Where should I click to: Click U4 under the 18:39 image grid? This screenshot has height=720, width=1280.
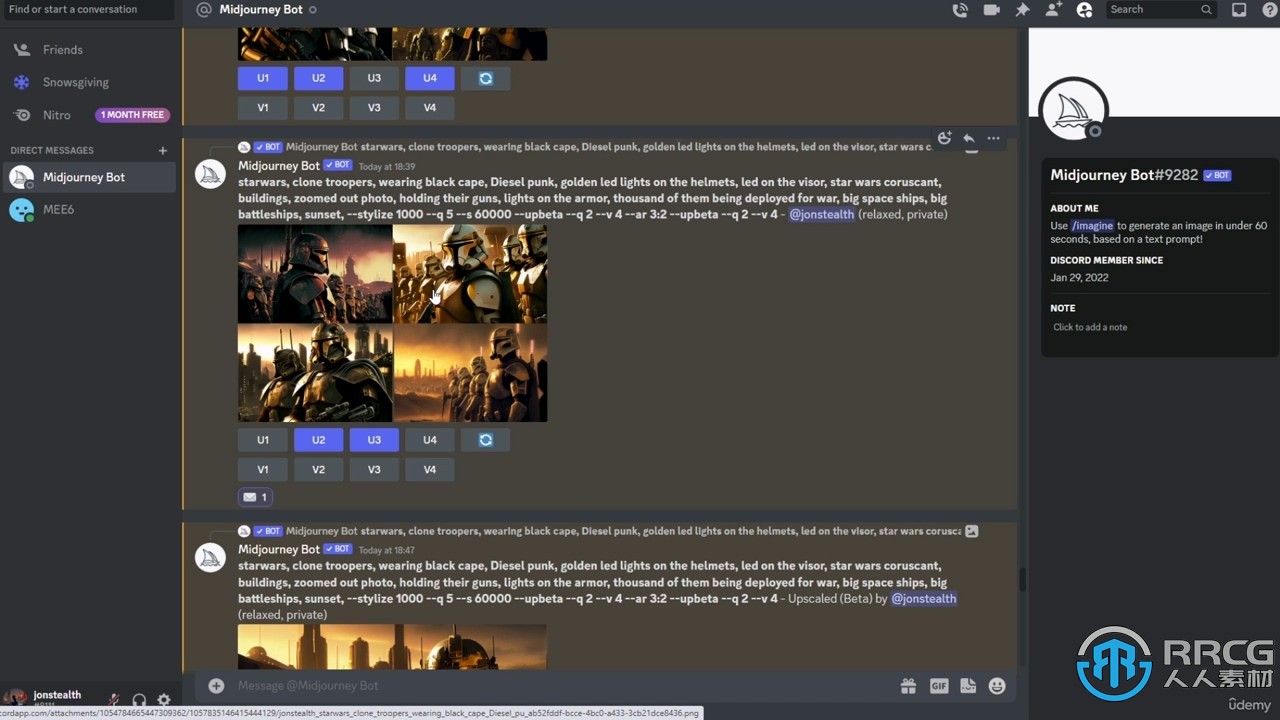430,440
